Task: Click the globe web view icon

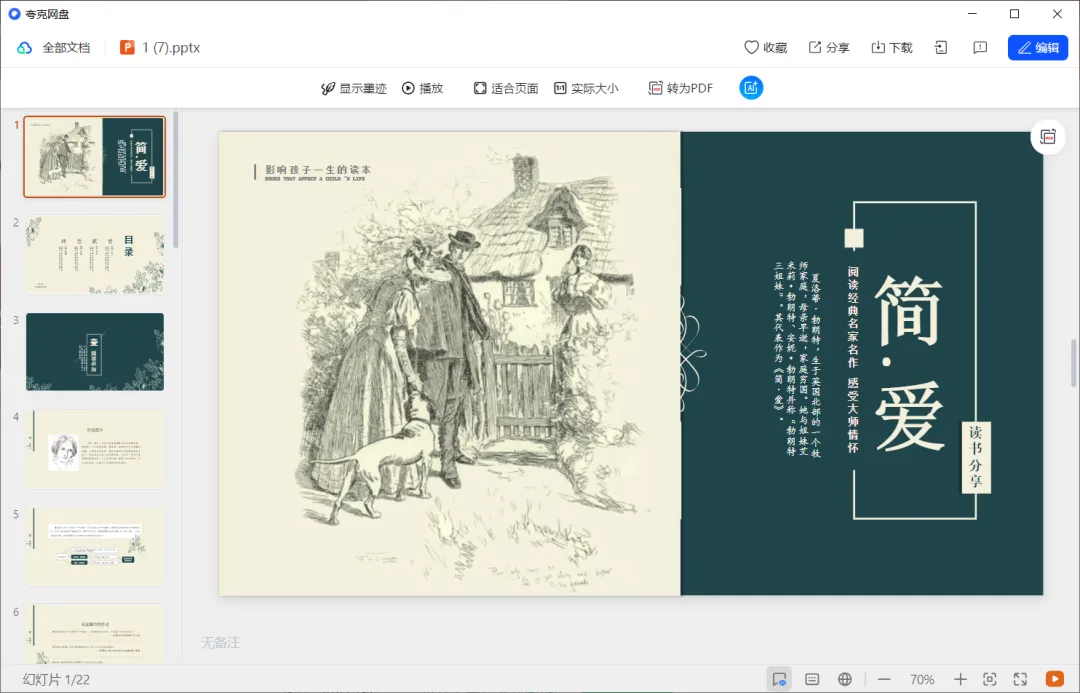Action: [x=845, y=679]
